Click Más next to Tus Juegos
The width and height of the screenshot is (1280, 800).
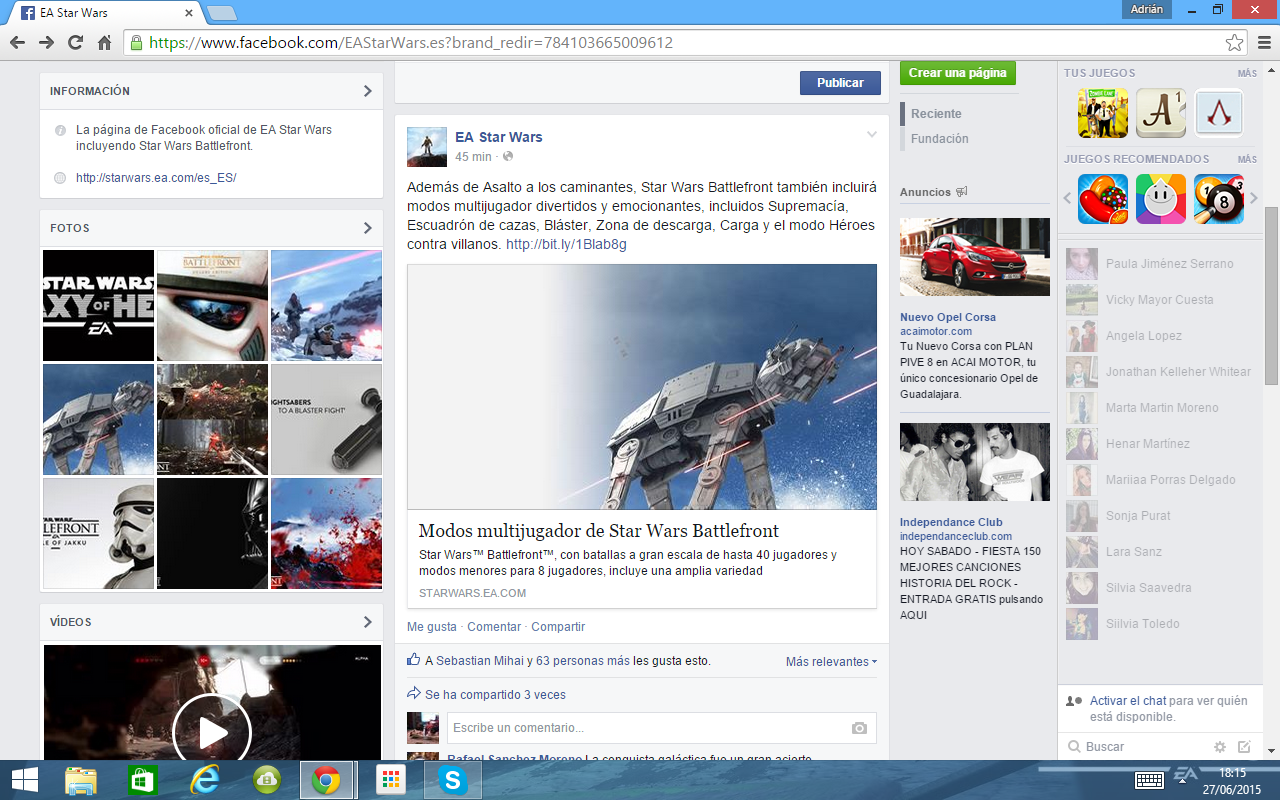point(1247,74)
